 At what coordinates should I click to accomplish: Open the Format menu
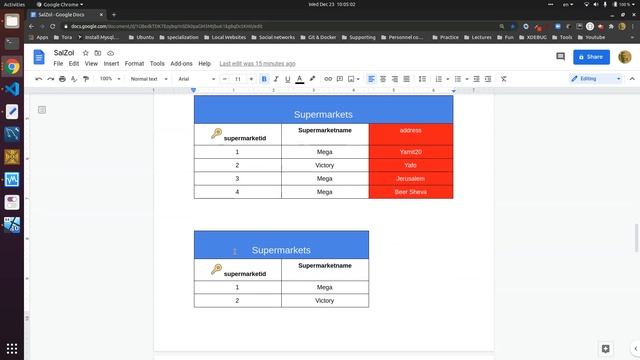tap(134, 64)
